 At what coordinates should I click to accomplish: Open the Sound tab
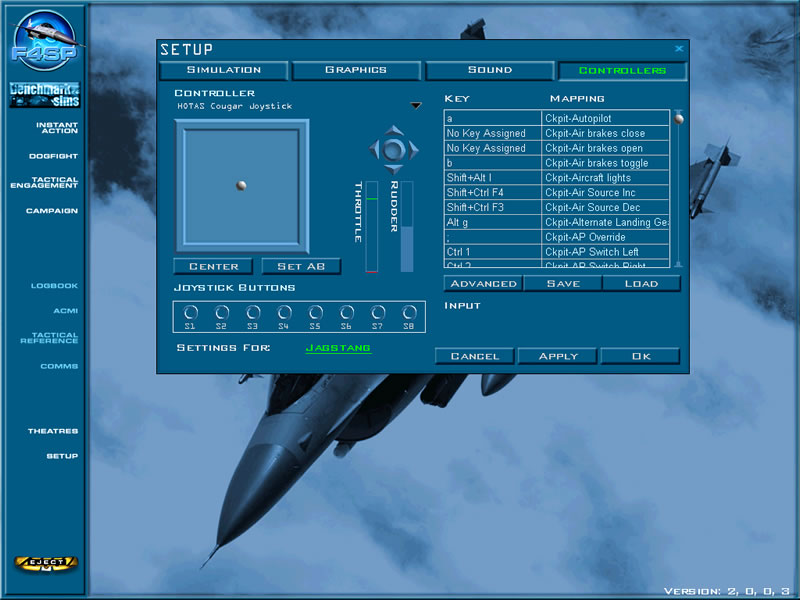click(490, 71)
